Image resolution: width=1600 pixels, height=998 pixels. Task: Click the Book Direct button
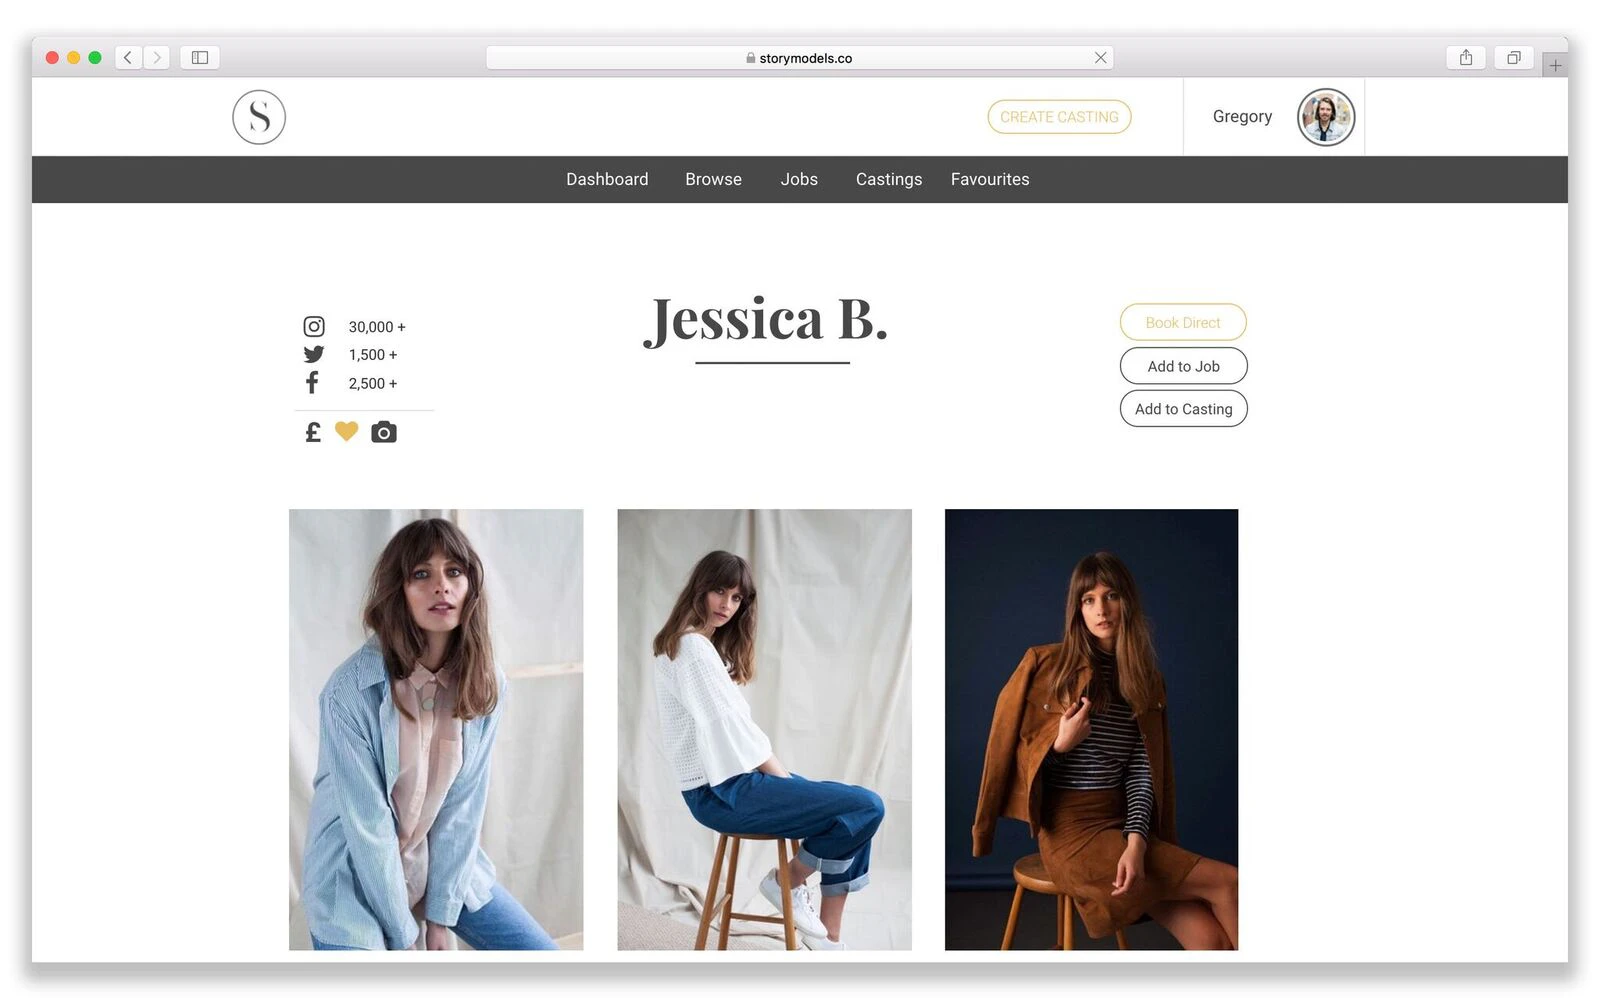click(1183, 322)
